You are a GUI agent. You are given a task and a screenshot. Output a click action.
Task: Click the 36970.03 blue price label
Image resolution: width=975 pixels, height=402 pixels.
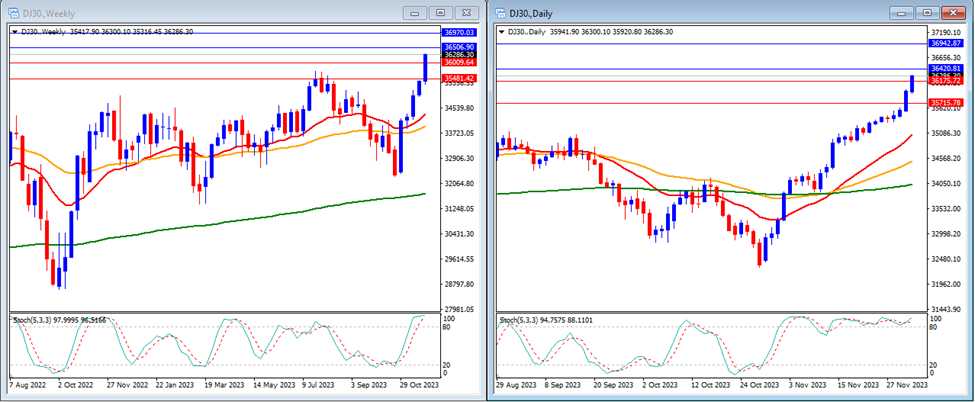(x=459, y=32)
